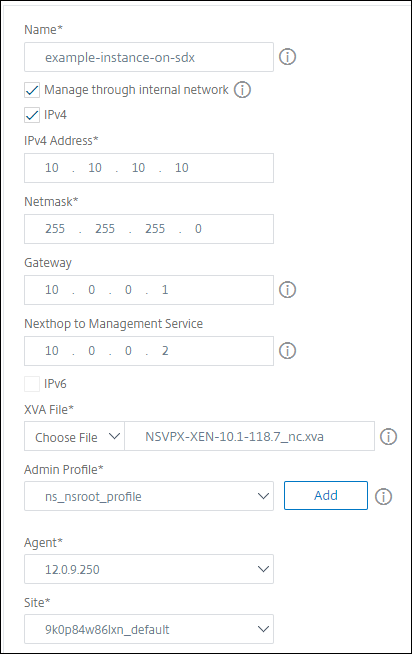
Task: Open the info icon next to Add button
Action: pos(383,496)
